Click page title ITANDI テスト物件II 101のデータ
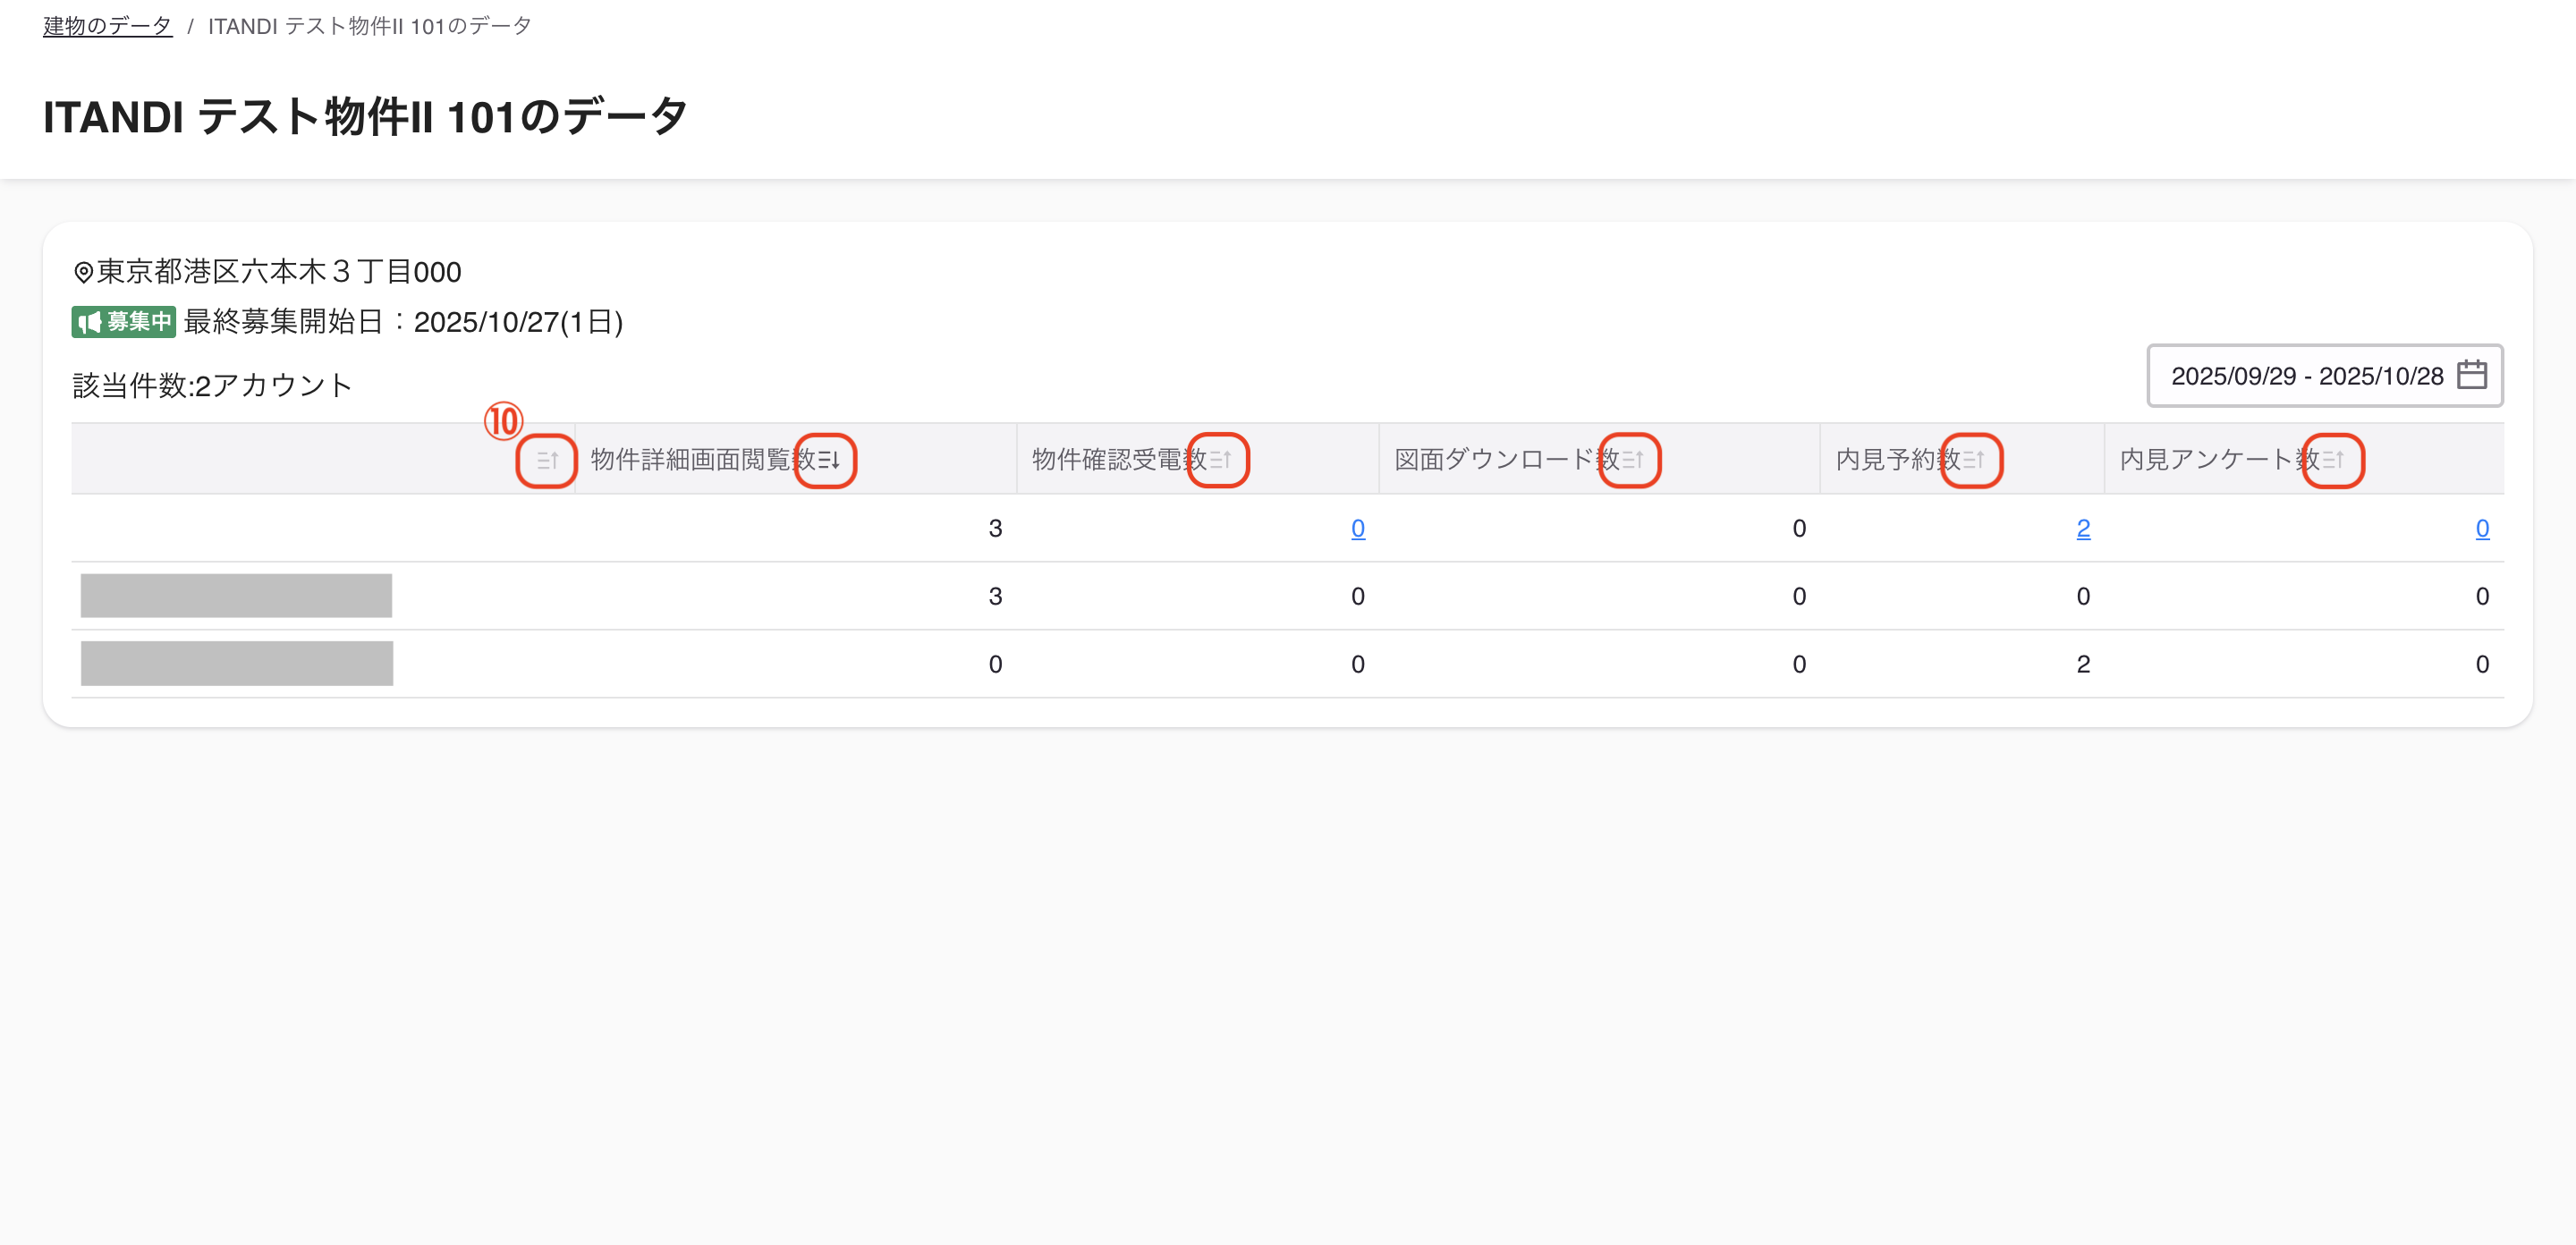Image resolution: width=2576 pixels, height=1245 pixels. coord(365,117)
